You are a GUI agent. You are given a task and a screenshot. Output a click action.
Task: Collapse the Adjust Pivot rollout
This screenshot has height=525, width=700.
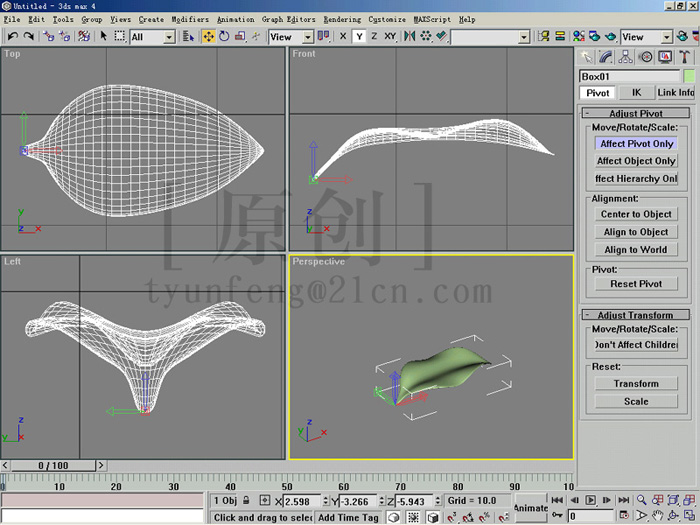(x=636, y=113)
